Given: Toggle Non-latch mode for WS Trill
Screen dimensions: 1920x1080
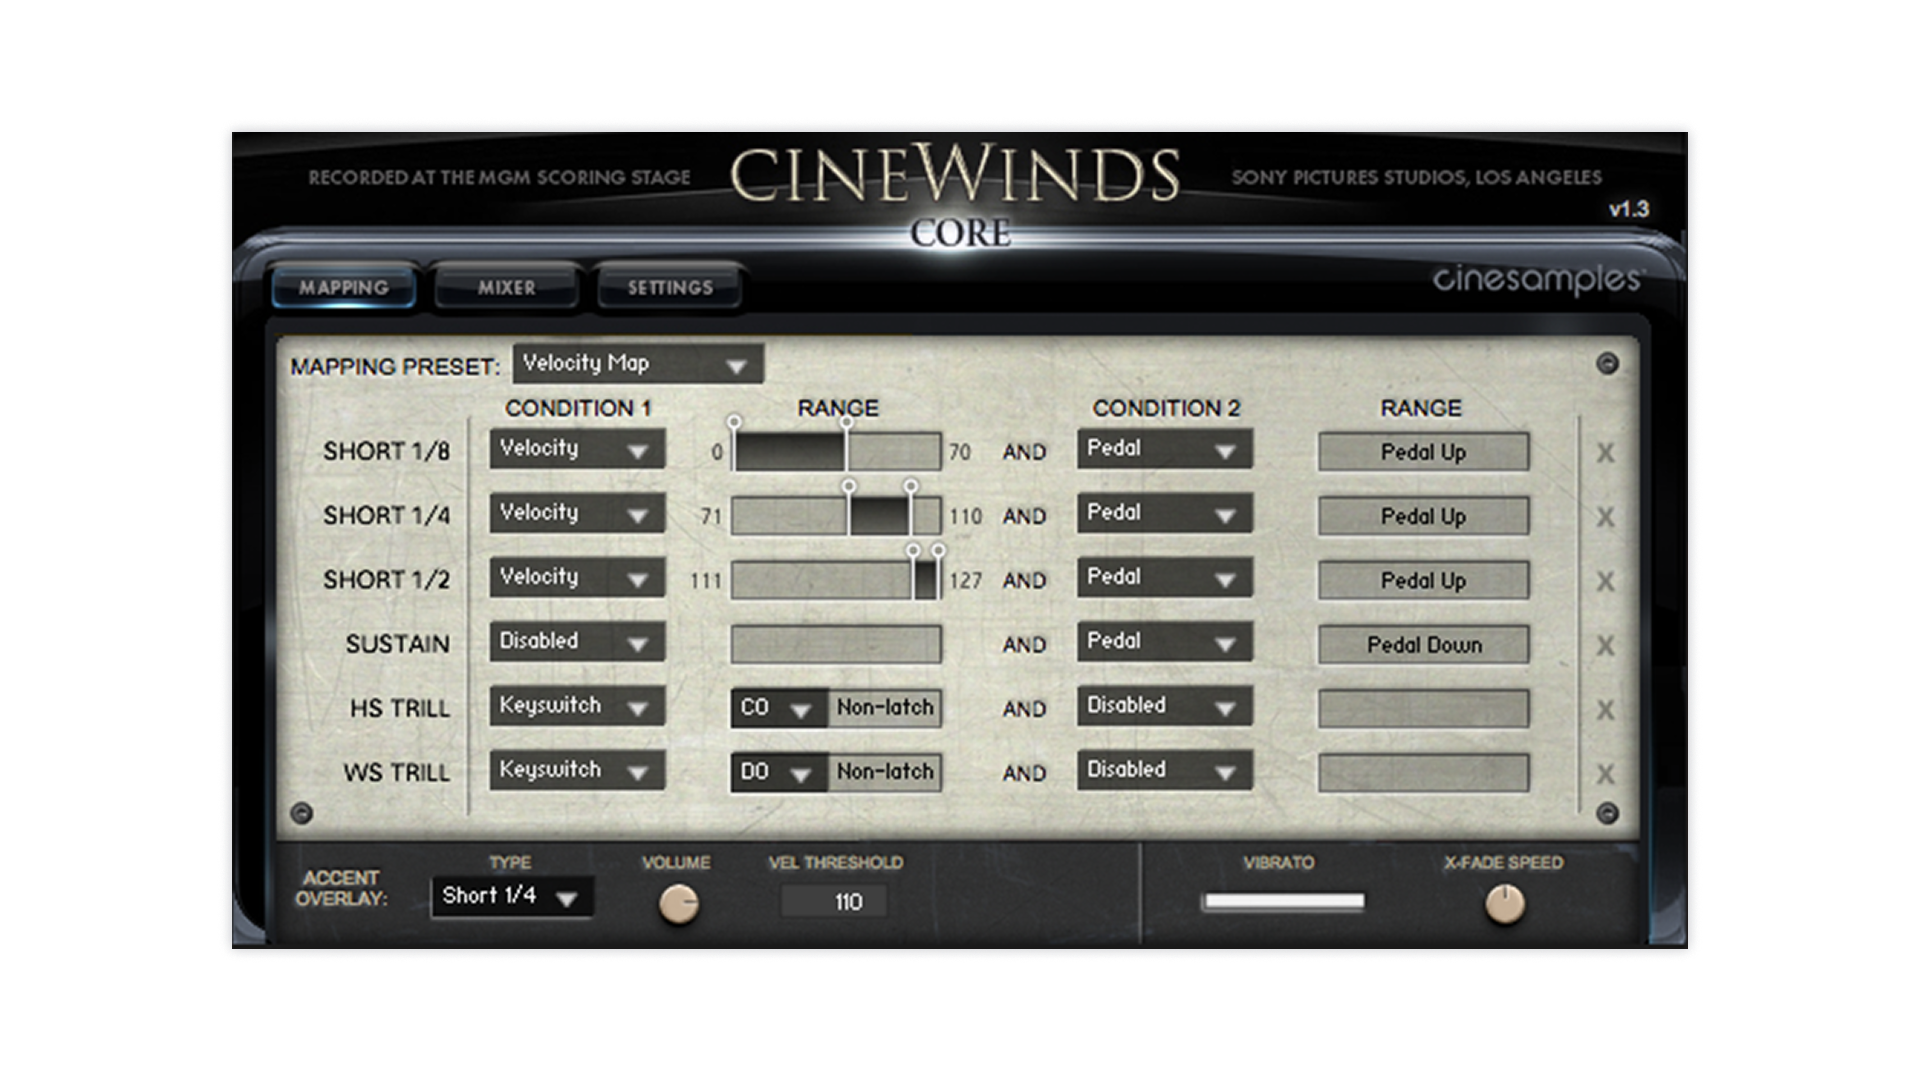Looking at the screenshot, I should click(885, 772).
